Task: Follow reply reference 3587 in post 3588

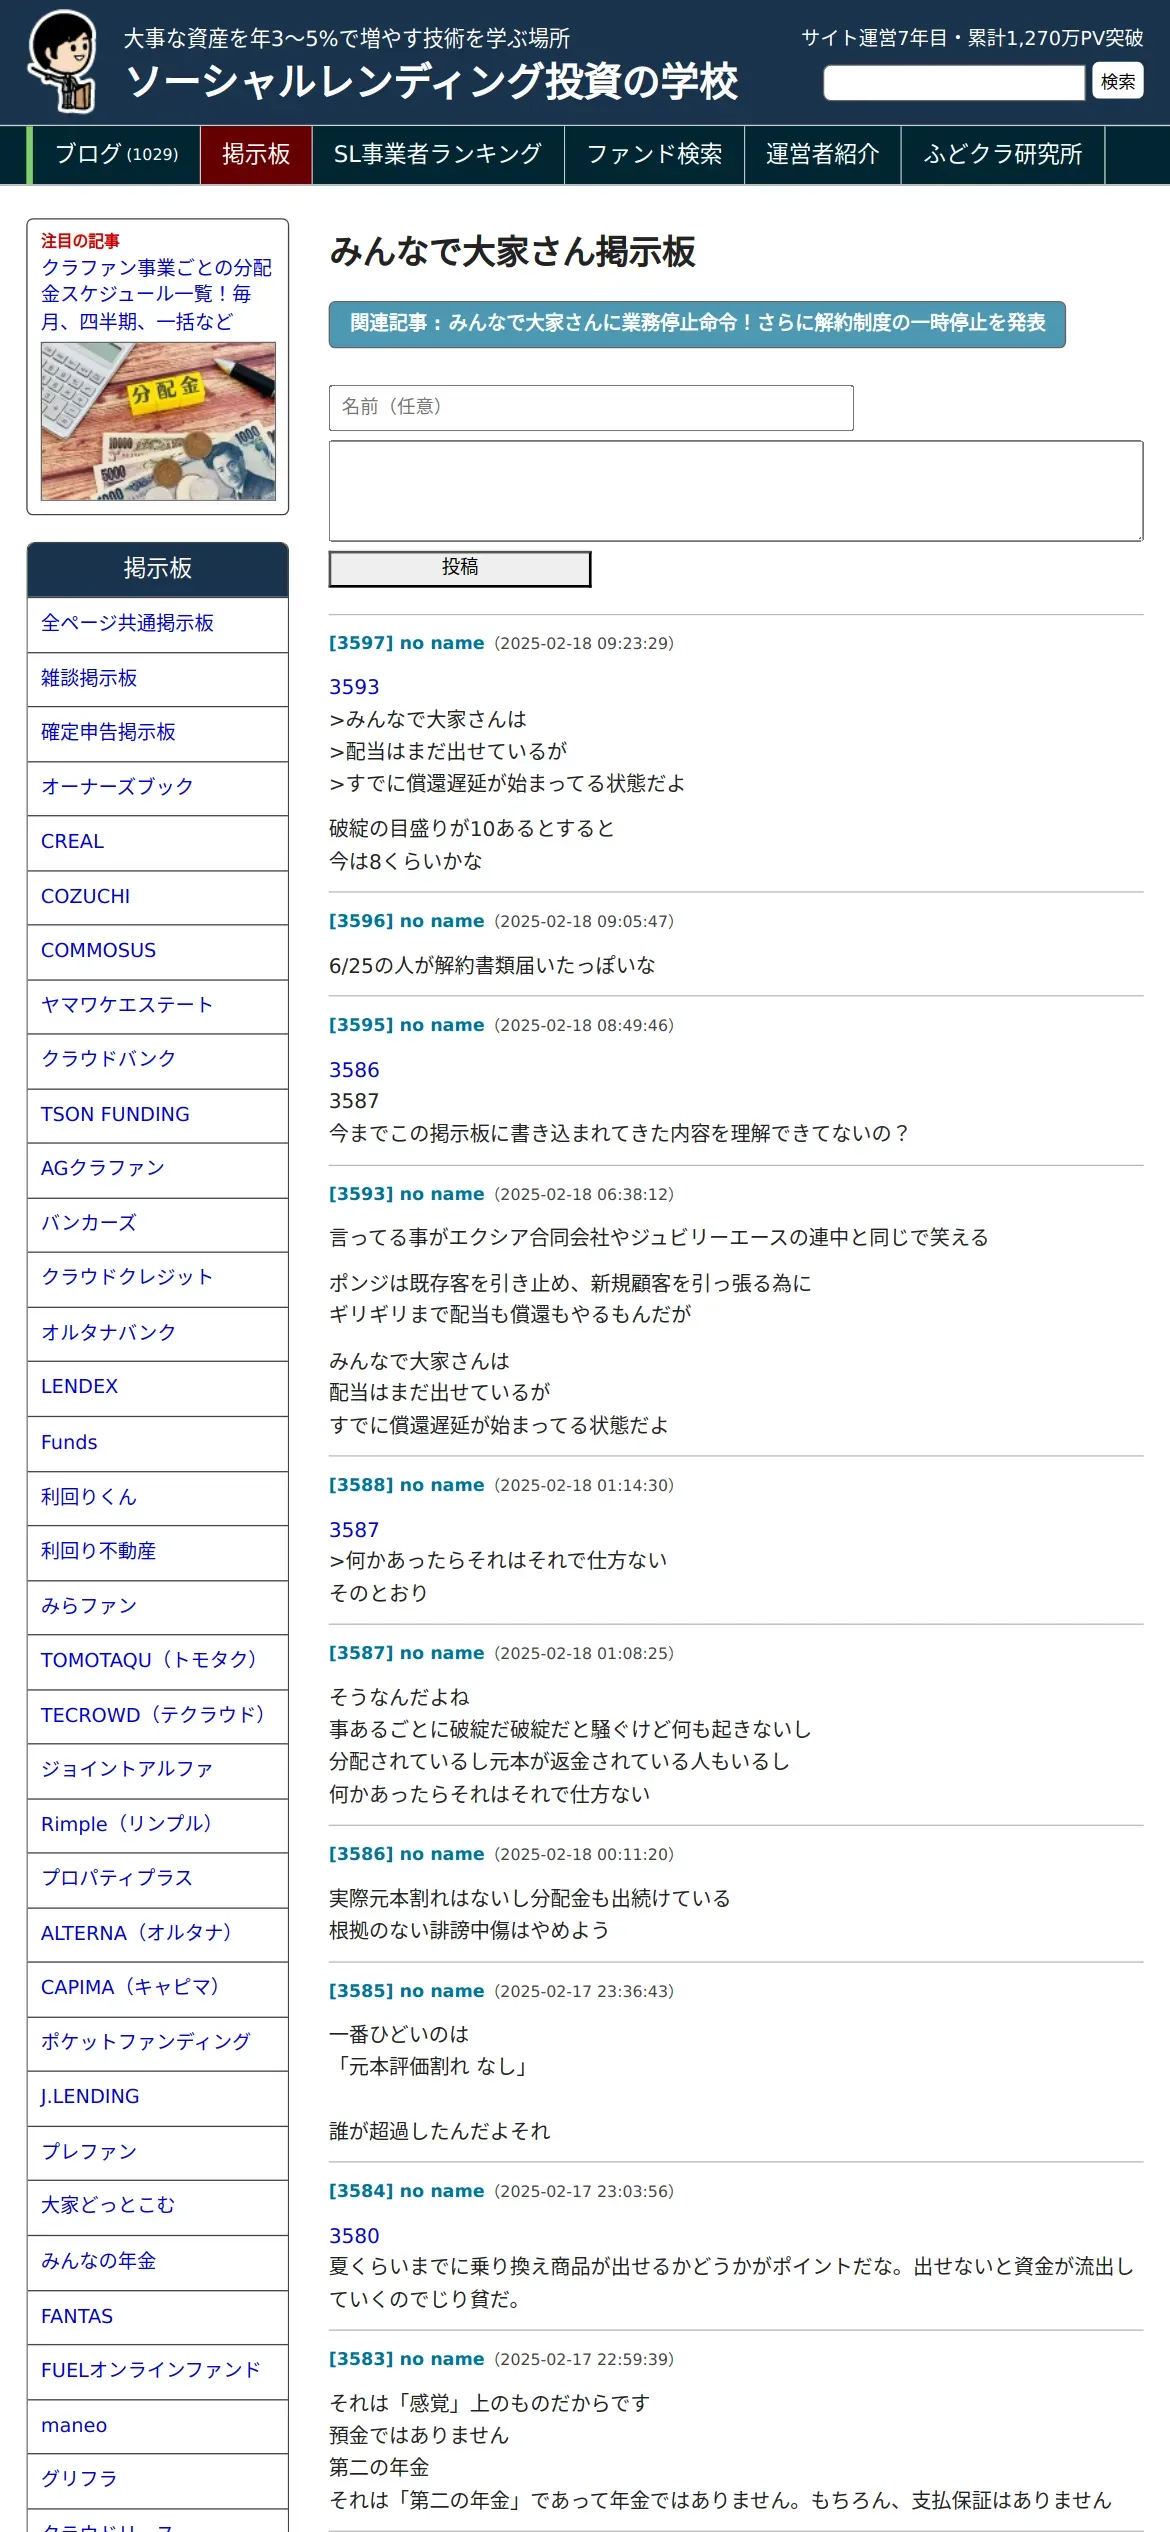Action: [354, 1530]
